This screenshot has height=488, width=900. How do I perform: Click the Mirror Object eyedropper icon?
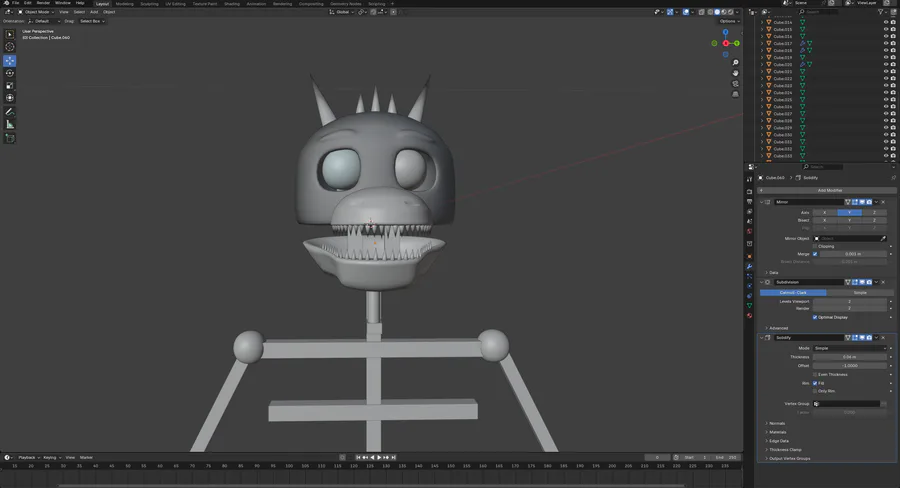coord(883,238)
